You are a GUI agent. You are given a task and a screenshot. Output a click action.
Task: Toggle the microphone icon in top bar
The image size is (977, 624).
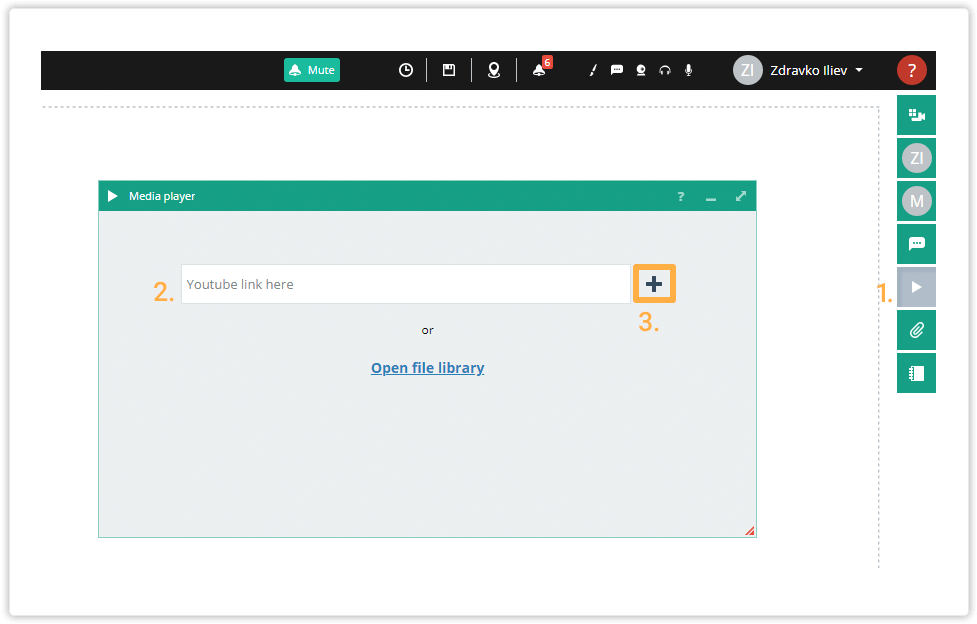[x=689, y=70]
